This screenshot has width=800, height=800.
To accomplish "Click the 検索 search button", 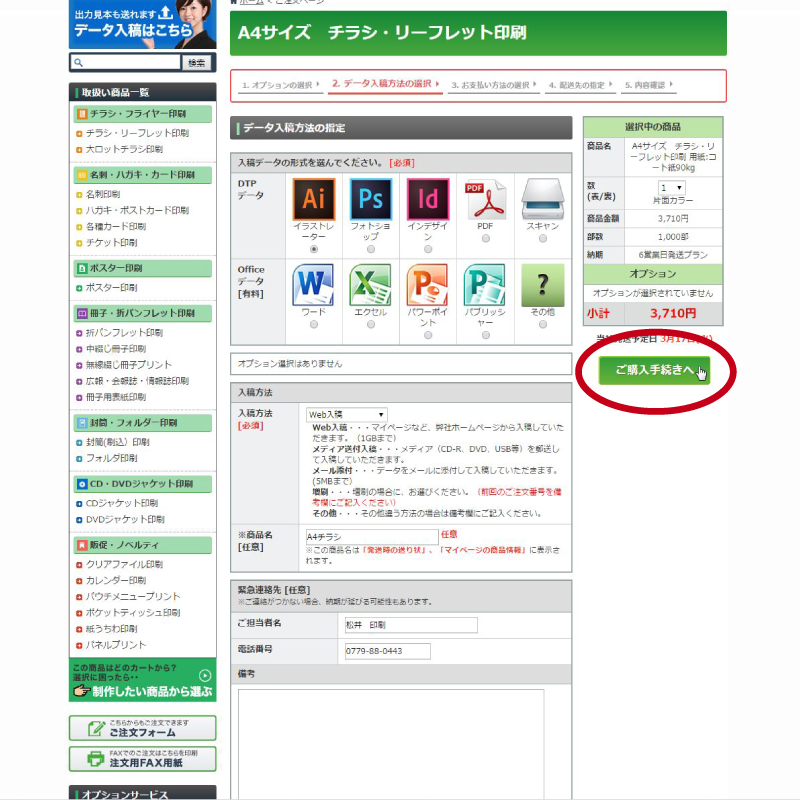I will (x=196, y=63).
